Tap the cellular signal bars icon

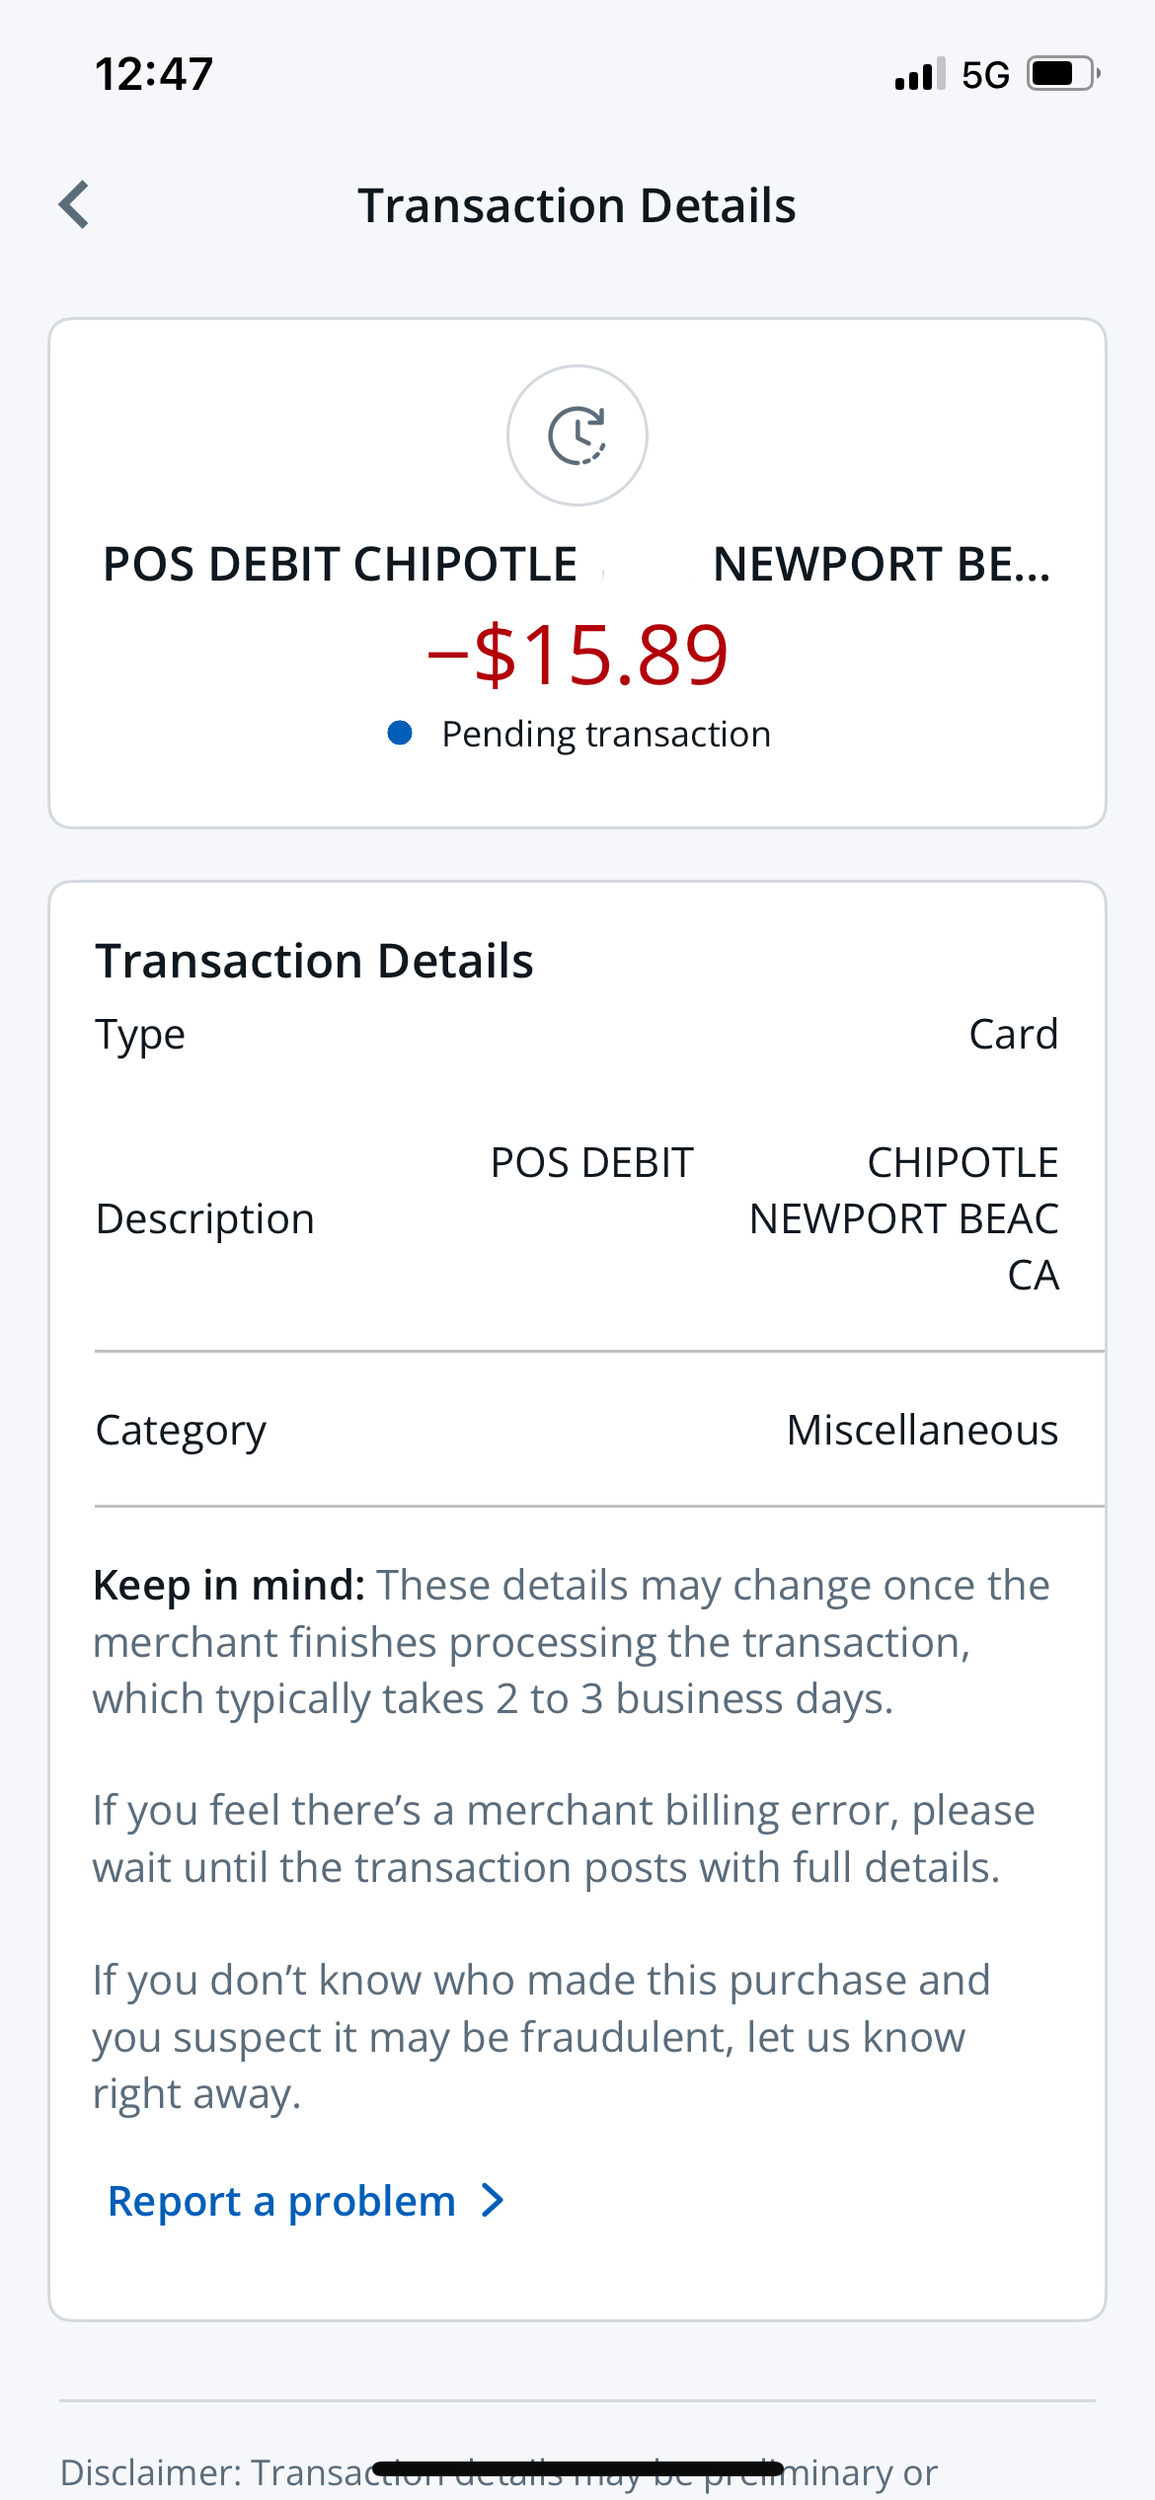click(x=919, y=75)
